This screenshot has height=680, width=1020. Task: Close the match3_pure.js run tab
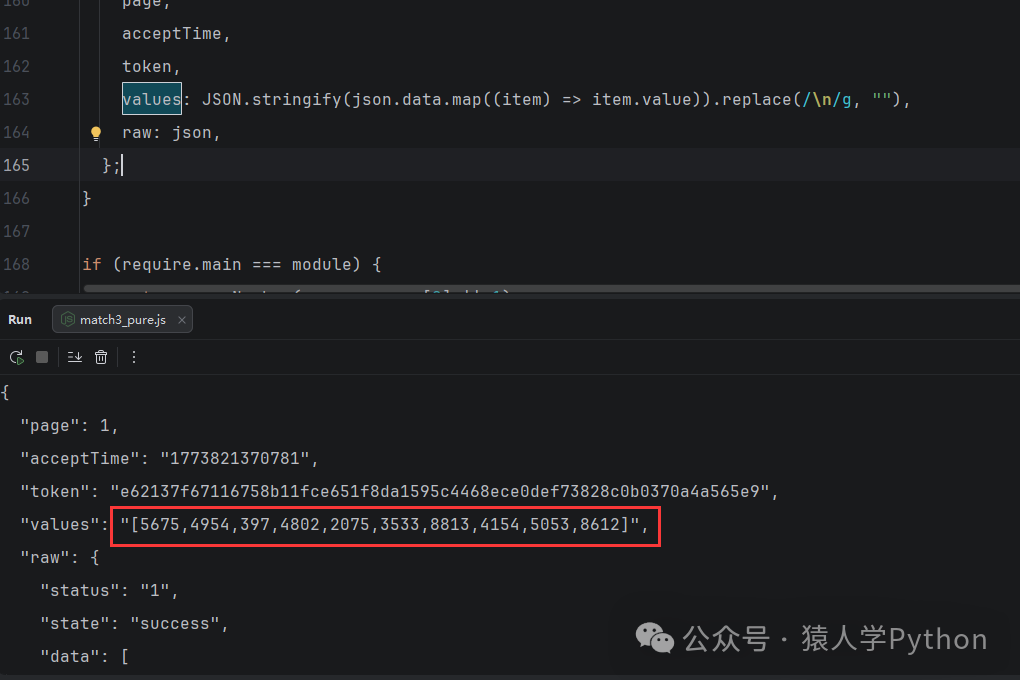pyautogui.click(x=182, y=320)
